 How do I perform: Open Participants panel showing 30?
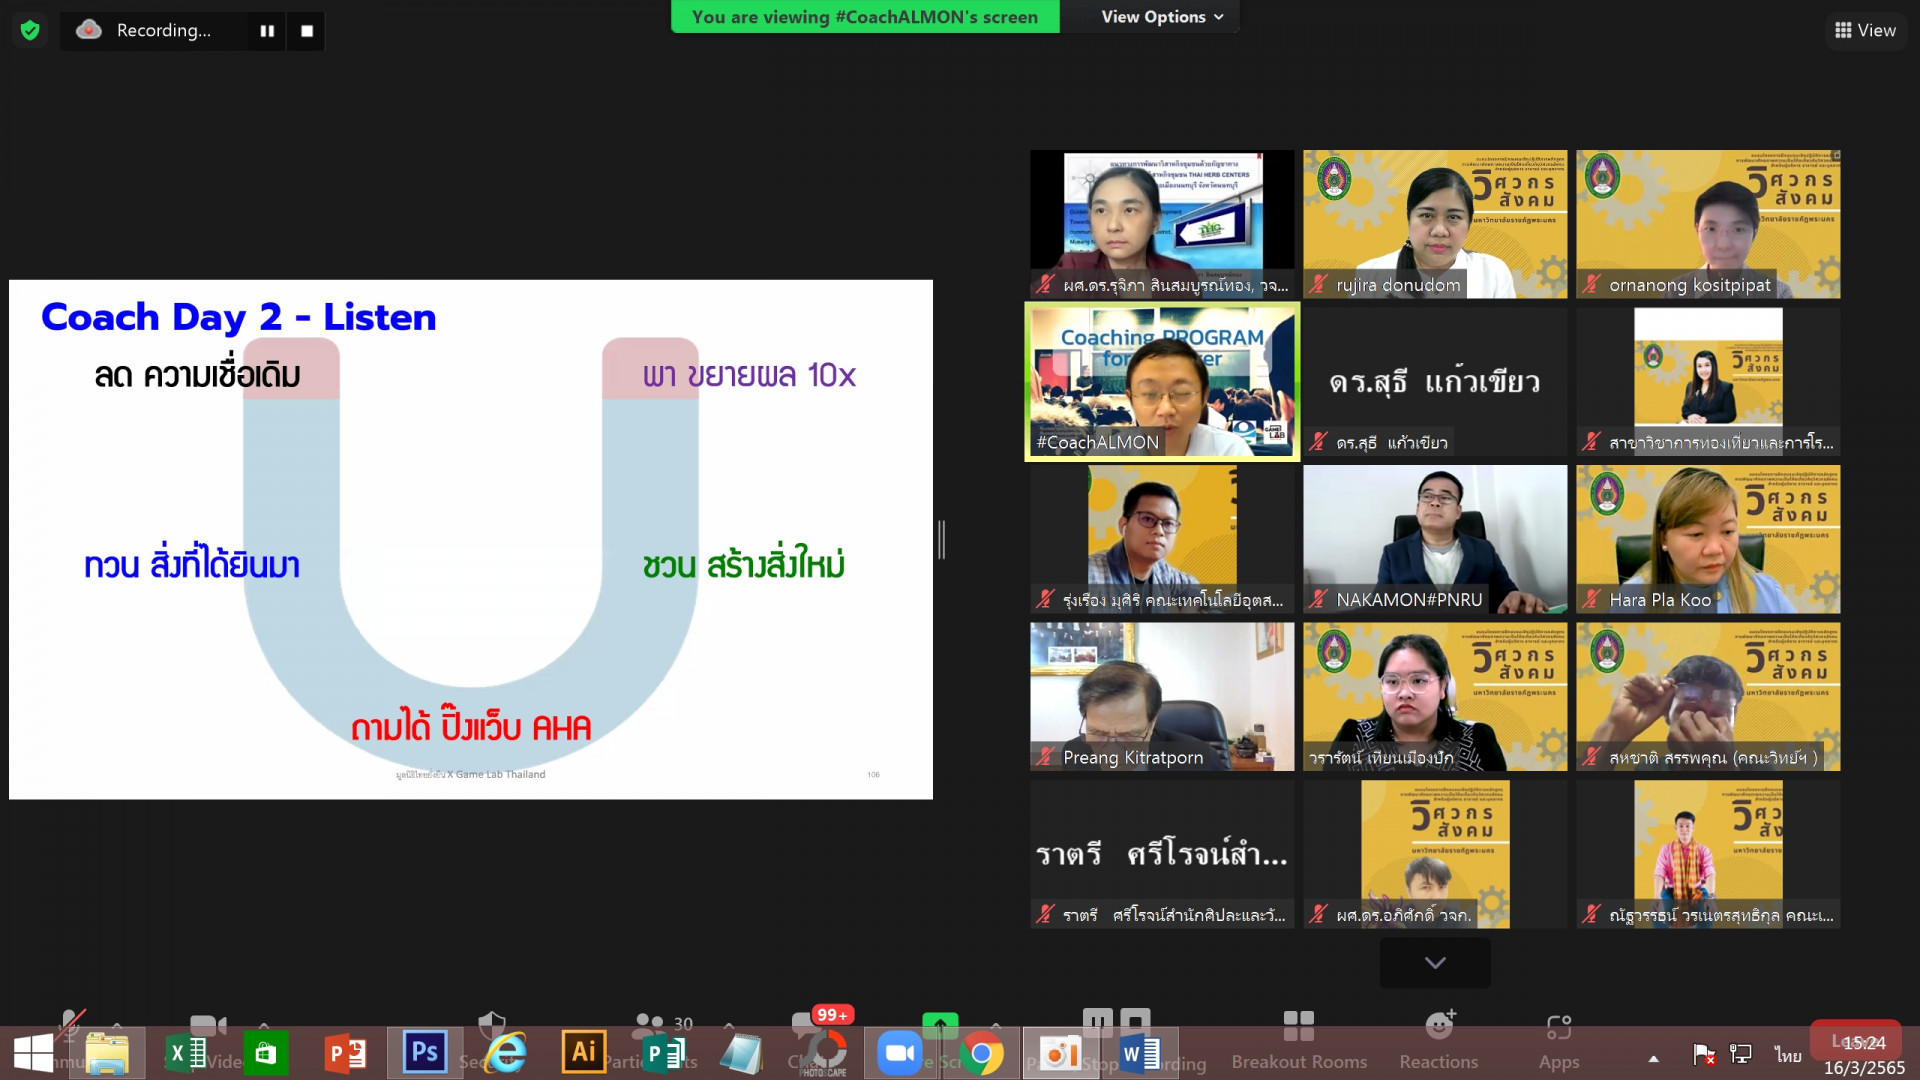pyautogui.click(x=662, y=1026)
